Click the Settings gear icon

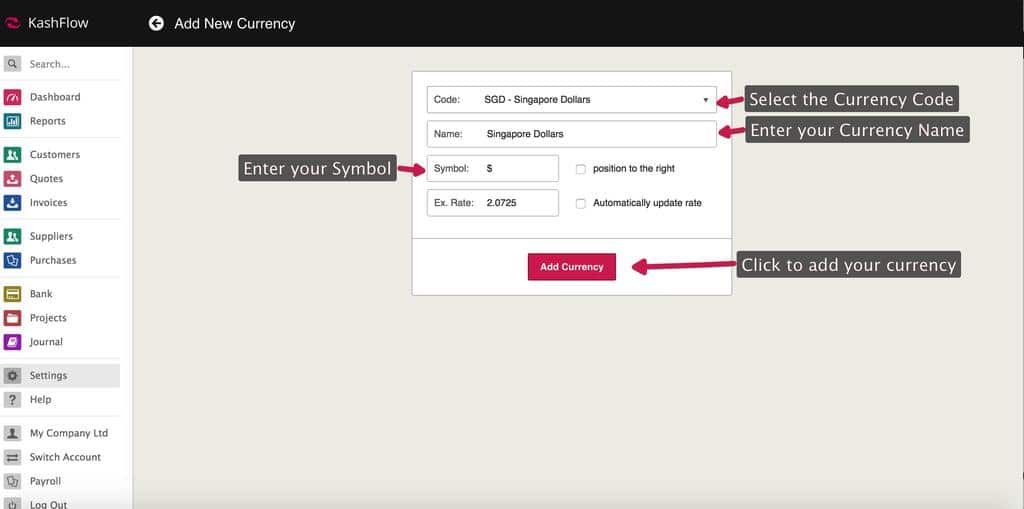click(12, 376)
